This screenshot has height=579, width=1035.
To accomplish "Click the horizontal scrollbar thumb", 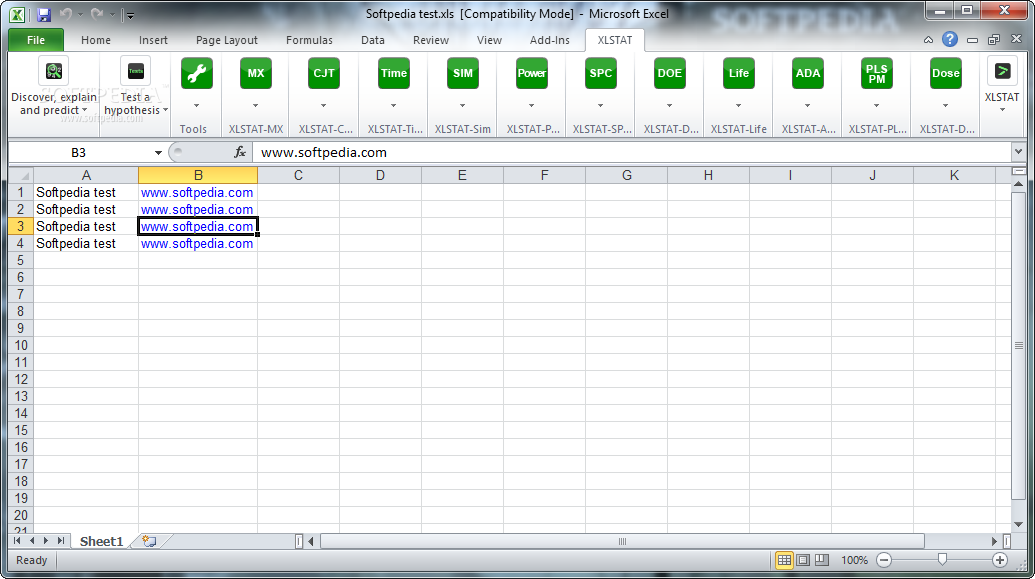I will pyautogui.click(x=622, y=541).
